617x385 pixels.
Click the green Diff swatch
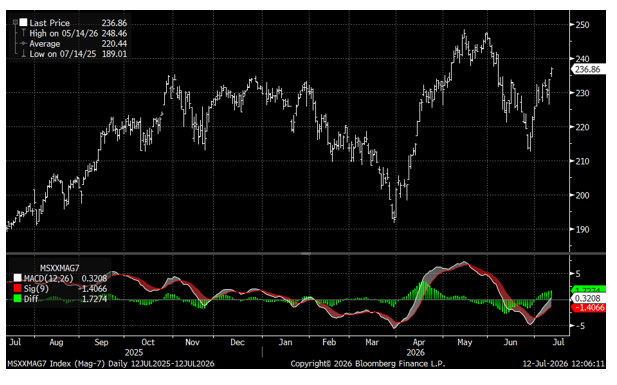tap(17, 299)
